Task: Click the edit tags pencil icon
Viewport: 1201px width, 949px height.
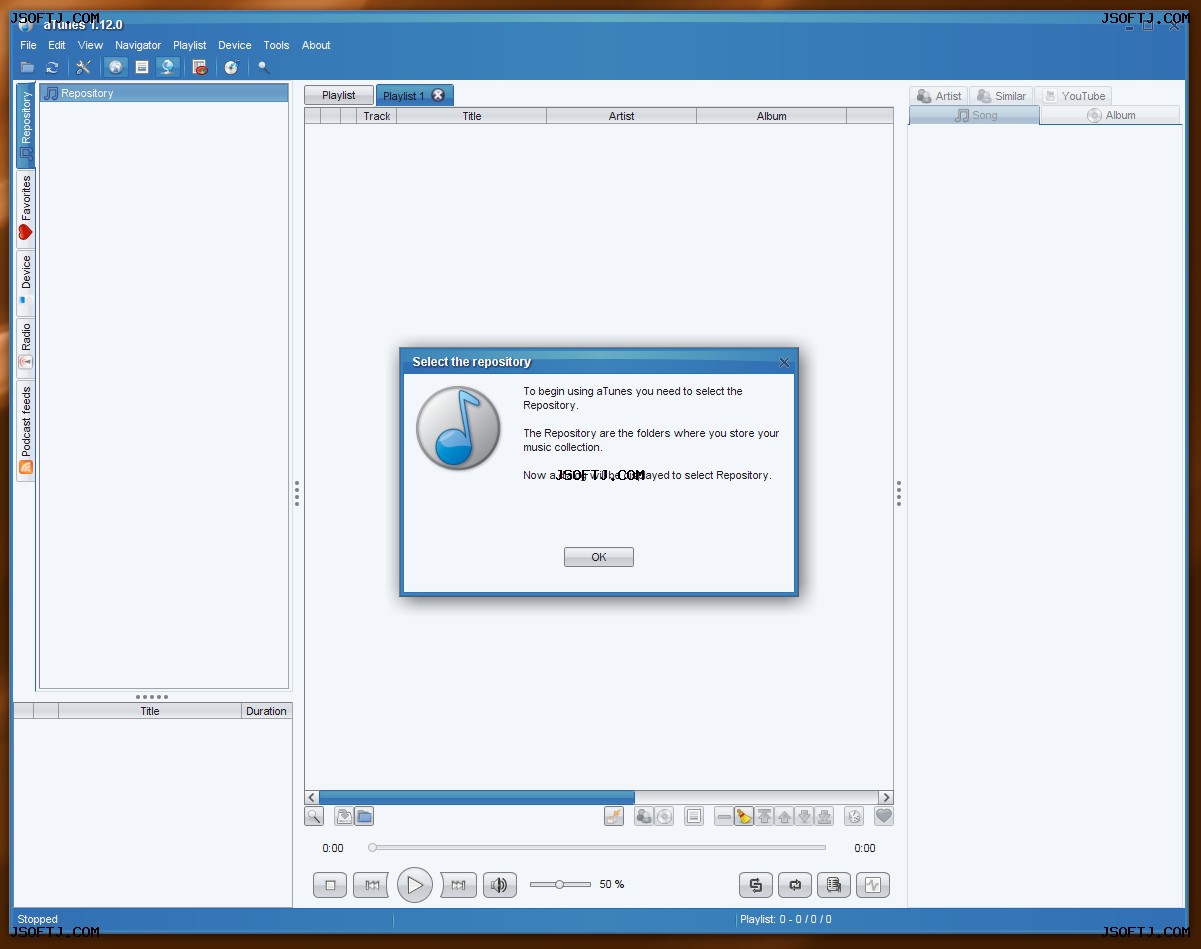Action: coord(614,816)
